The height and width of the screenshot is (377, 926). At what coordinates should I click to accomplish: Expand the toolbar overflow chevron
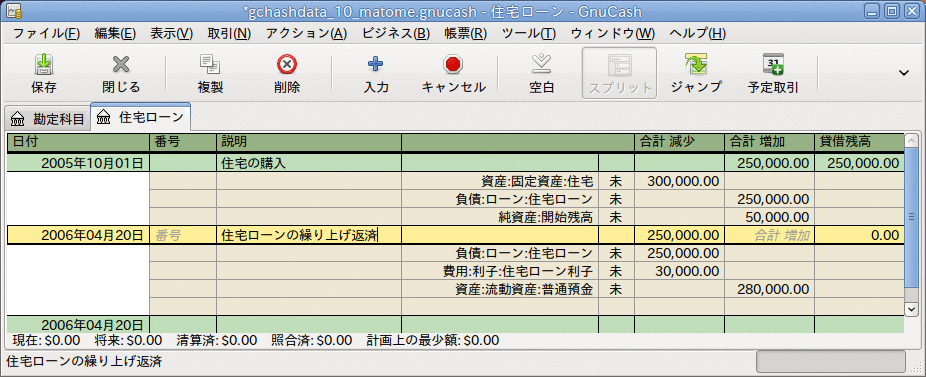[904, 73]
